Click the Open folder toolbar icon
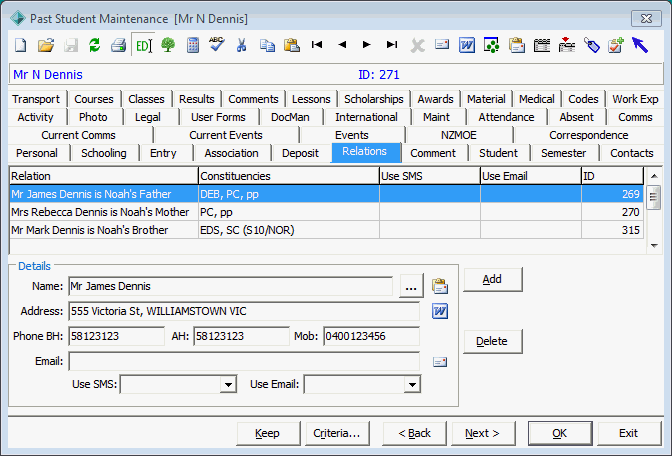The image size is (672, 456). click(x=46, y=45)
